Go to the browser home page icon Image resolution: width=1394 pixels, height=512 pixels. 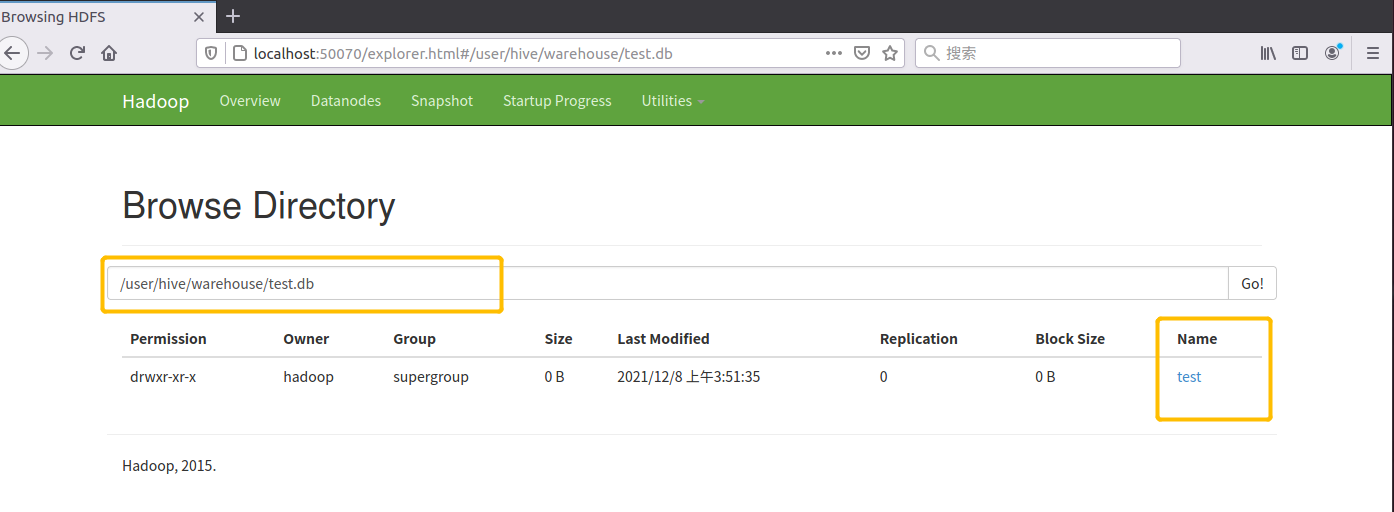click(109, 53)
